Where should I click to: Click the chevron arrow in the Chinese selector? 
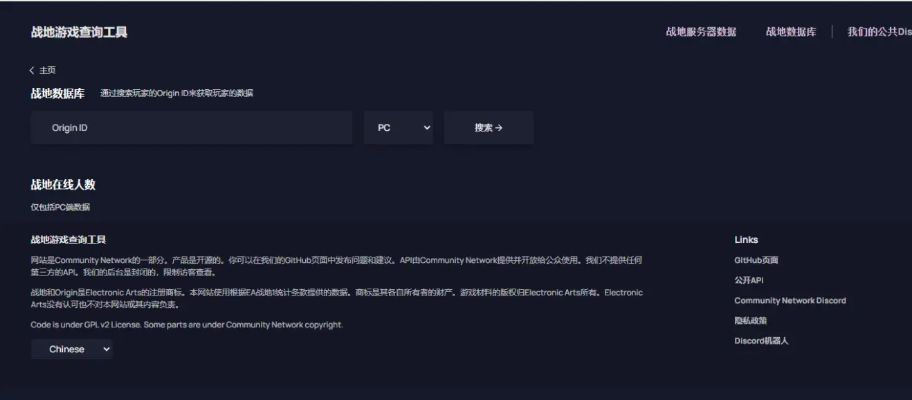pyautogui.click(x=105, y=349)
